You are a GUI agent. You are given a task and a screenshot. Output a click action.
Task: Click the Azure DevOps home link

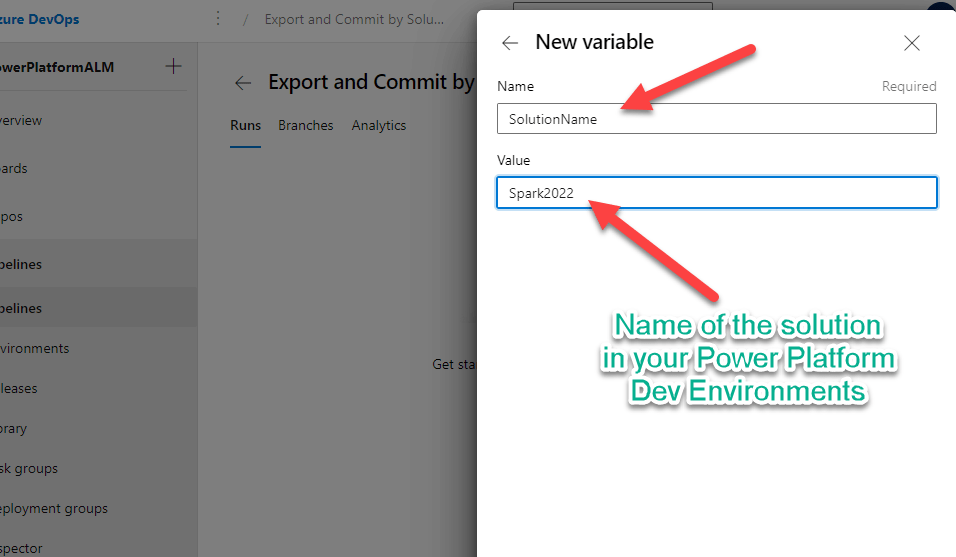coord(40,19)
